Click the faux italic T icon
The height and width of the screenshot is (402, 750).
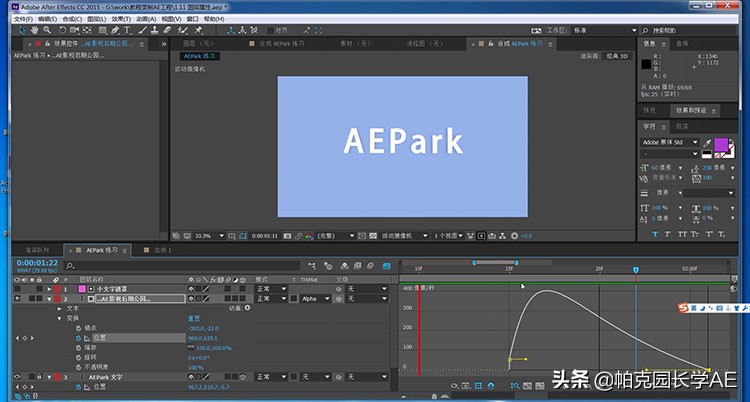click(667, 234)
